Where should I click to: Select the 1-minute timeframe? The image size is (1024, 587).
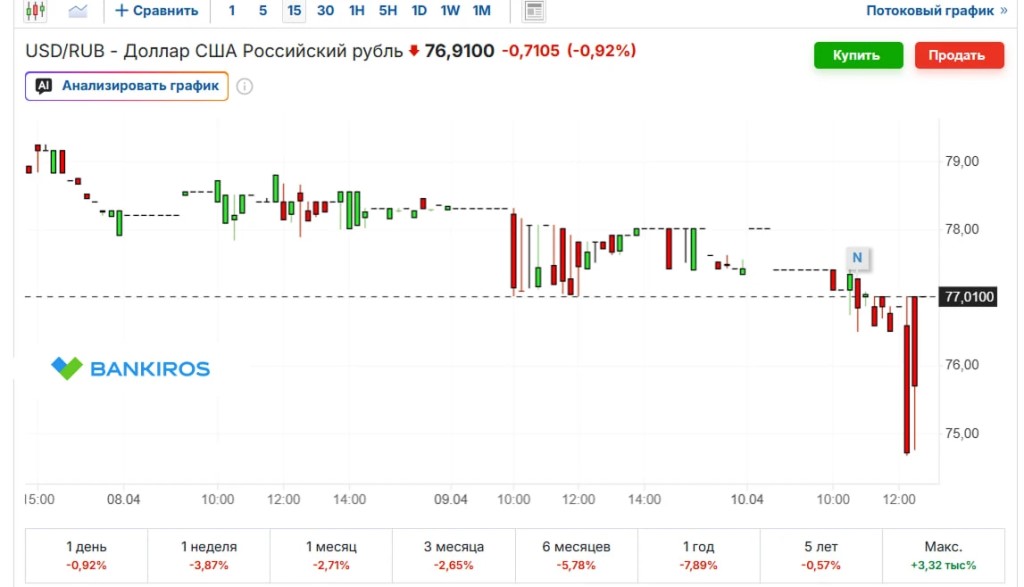click(232, 11)
